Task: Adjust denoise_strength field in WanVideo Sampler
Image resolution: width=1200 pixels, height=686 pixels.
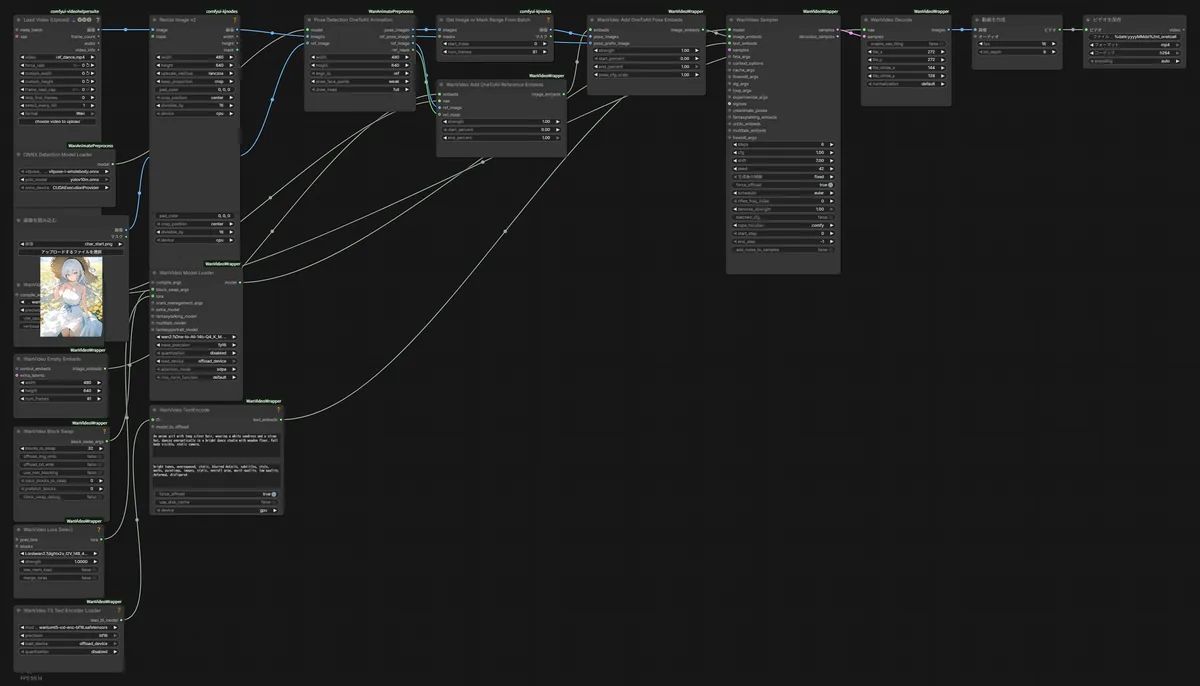Action: click(x=784, y=209)
